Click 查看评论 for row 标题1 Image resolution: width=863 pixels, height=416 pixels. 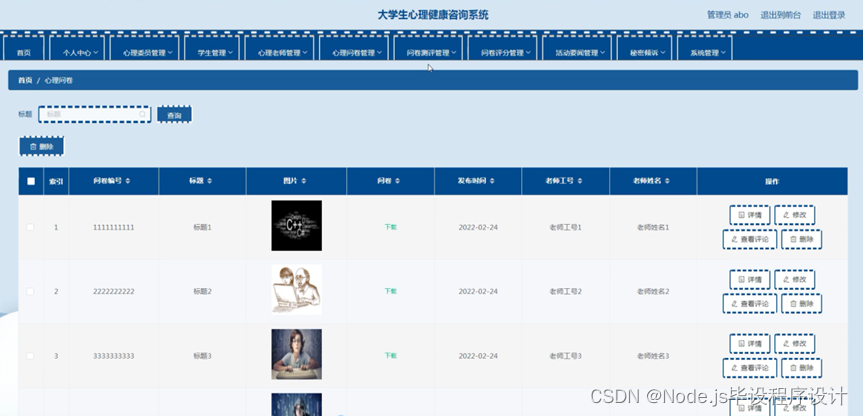coord(749,239)
